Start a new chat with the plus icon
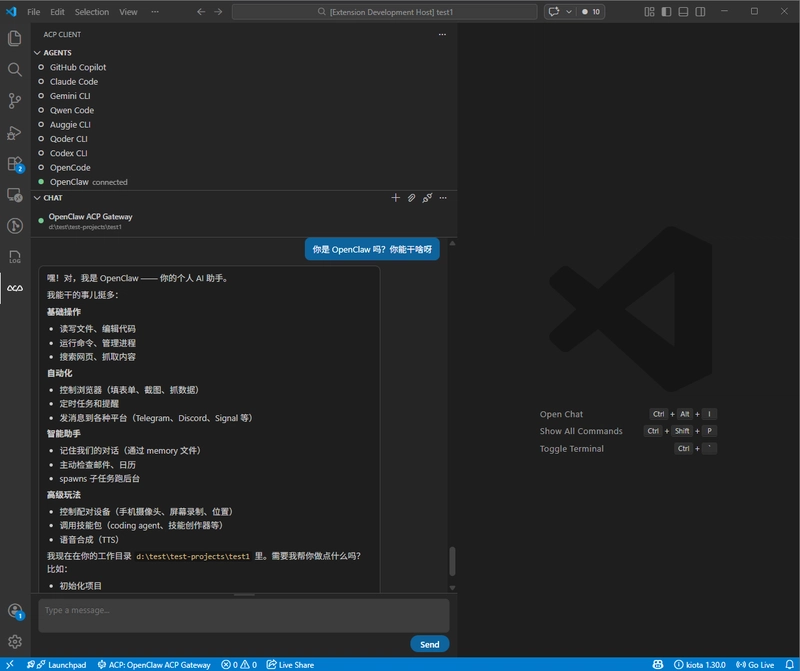 click(395, 197)
